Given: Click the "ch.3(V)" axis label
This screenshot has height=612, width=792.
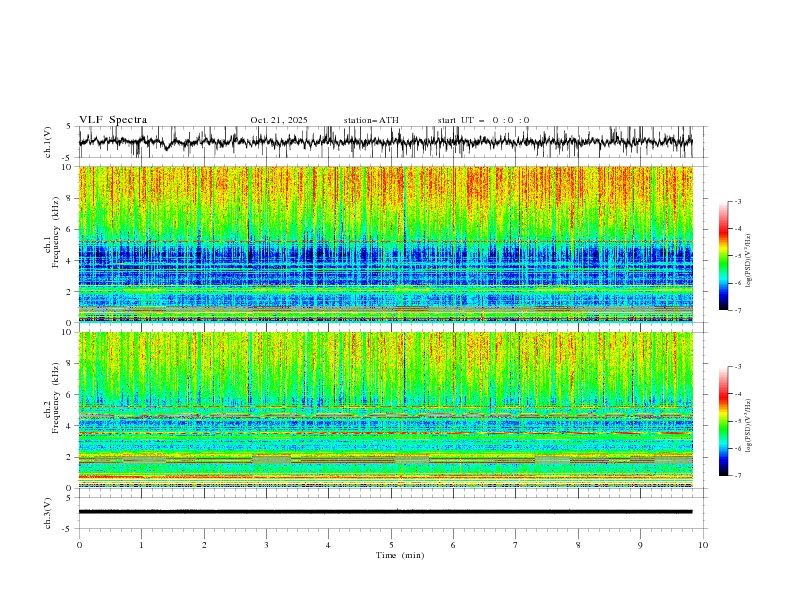Looking at the screenshot, I should (x=48, y=513).
